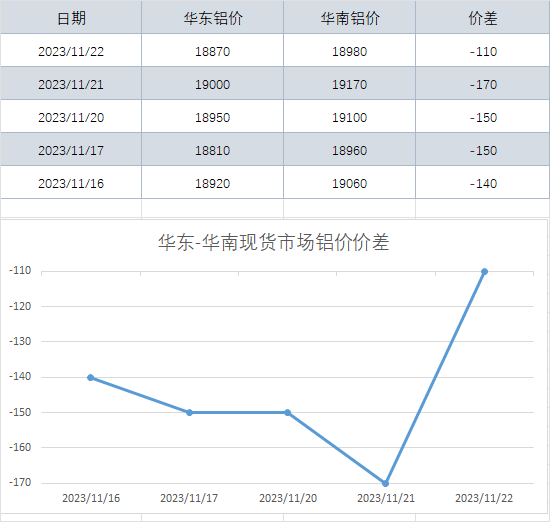The height and width of the screenshot is (522, 550).
Task: Select -150 cell in 2023/11/20 row
Action: tap(483, 116)
